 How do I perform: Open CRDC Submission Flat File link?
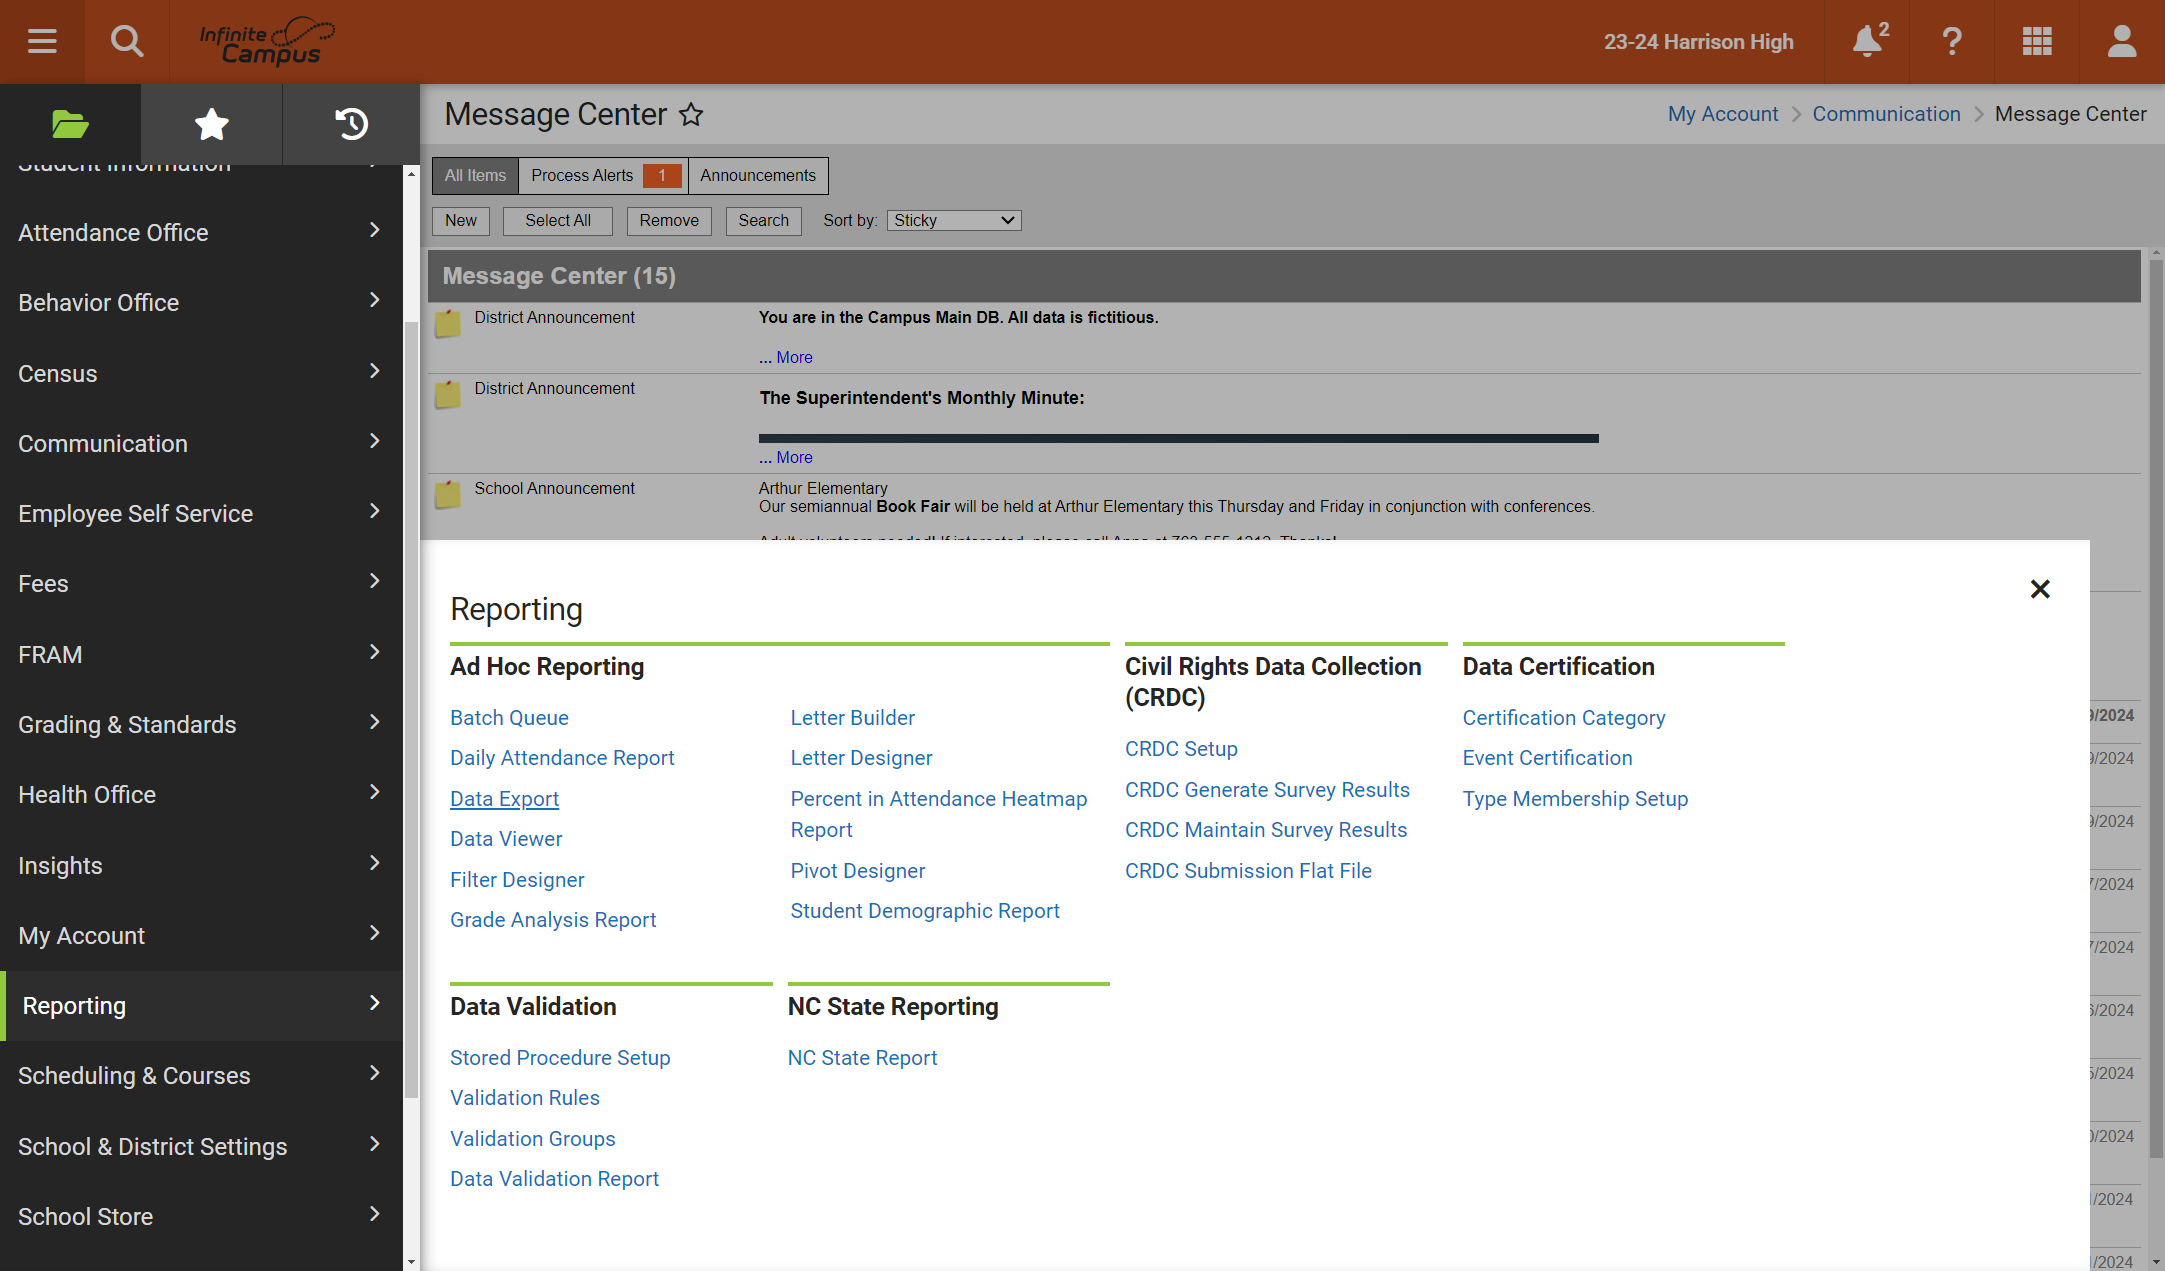1248,871
